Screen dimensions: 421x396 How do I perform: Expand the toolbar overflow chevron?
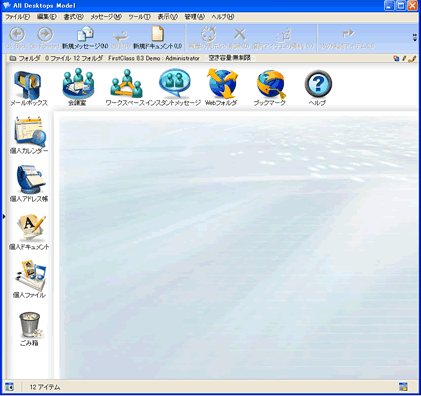[x=415, y=37]
